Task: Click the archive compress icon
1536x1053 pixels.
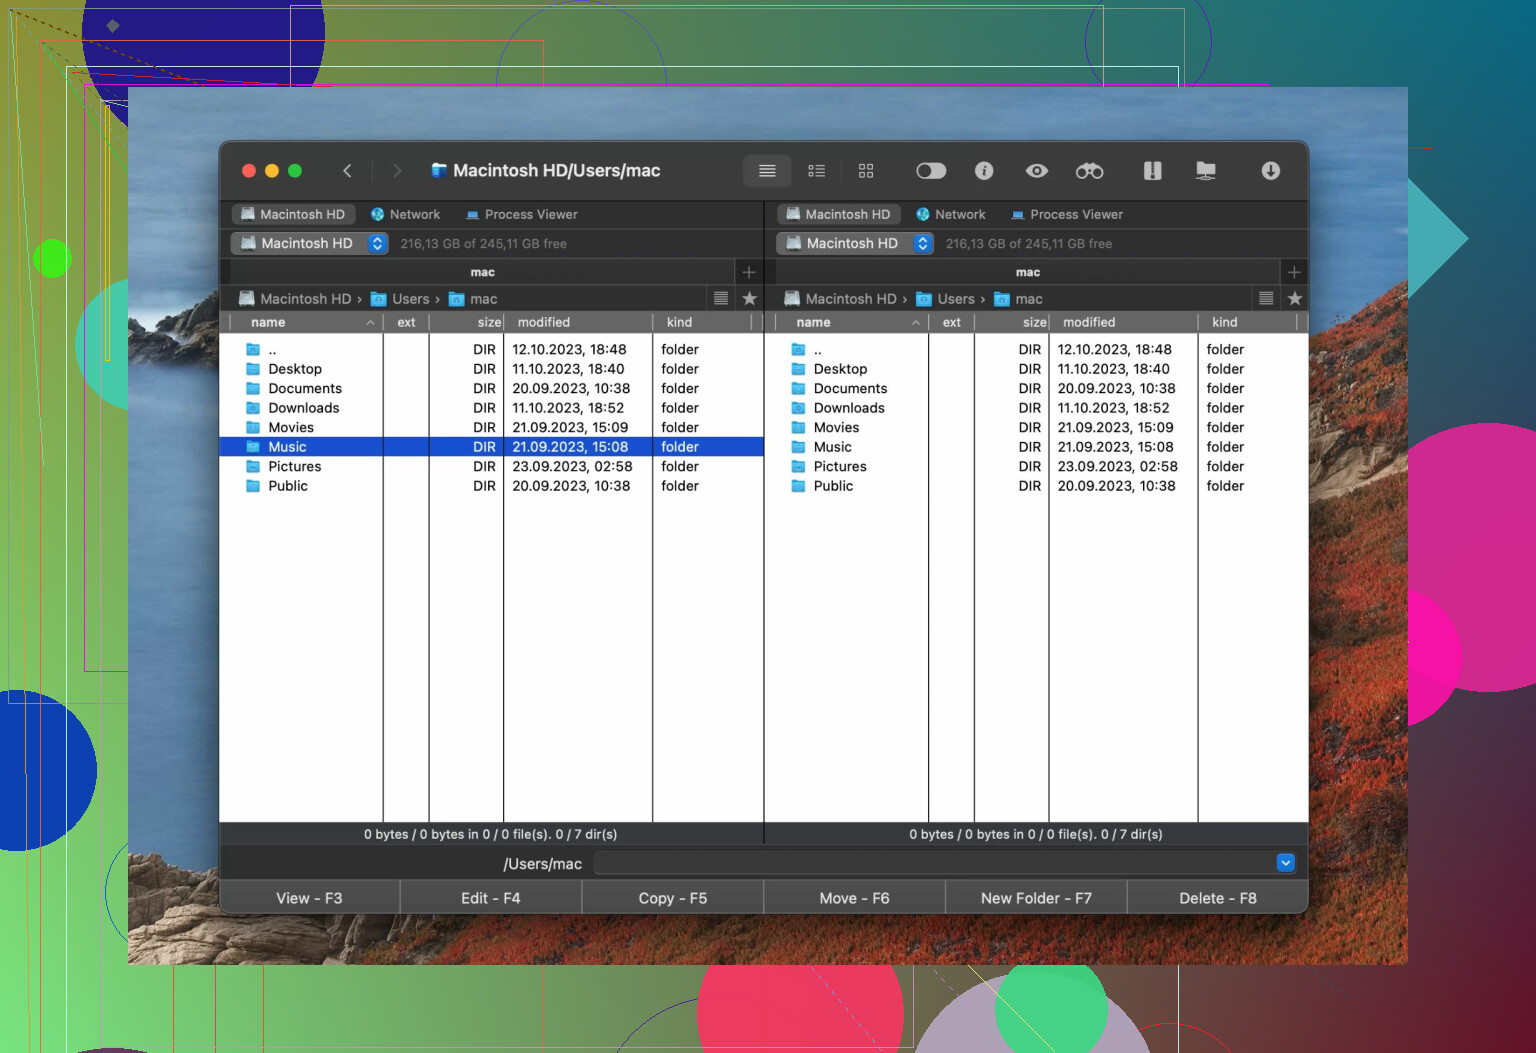Action: tap(1152, 171)
